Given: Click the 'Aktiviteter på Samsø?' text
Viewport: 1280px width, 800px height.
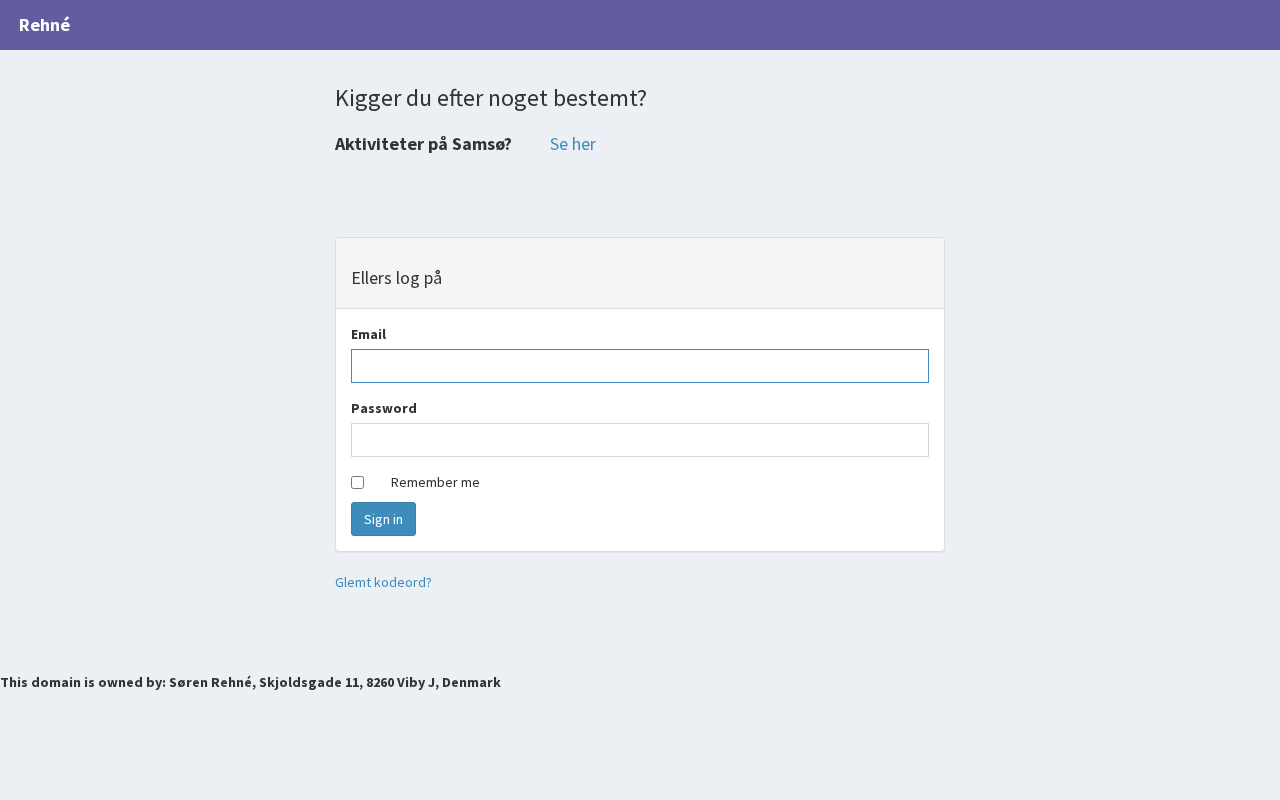Looking at the screenshot, I should (423, 144).
